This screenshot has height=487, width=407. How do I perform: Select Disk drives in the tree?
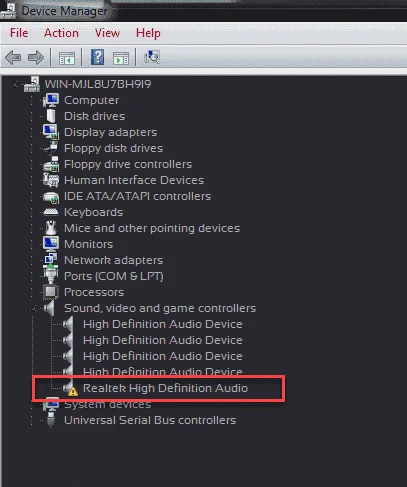95,116
